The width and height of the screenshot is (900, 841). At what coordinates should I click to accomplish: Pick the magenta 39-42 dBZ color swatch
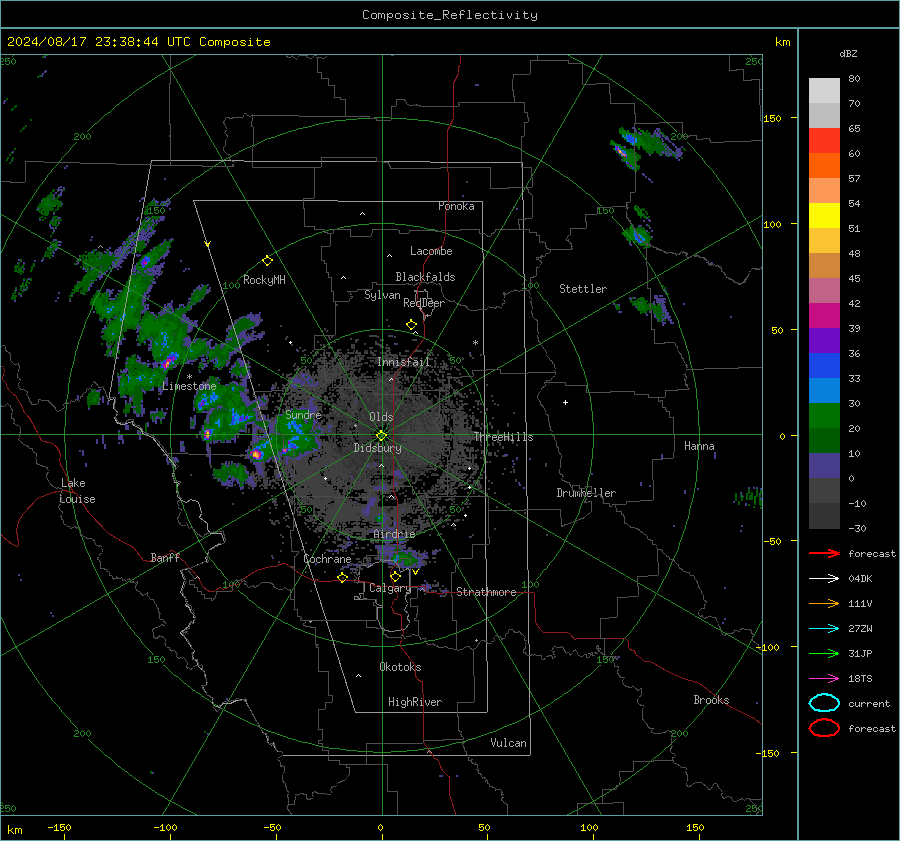coord(824,315)
